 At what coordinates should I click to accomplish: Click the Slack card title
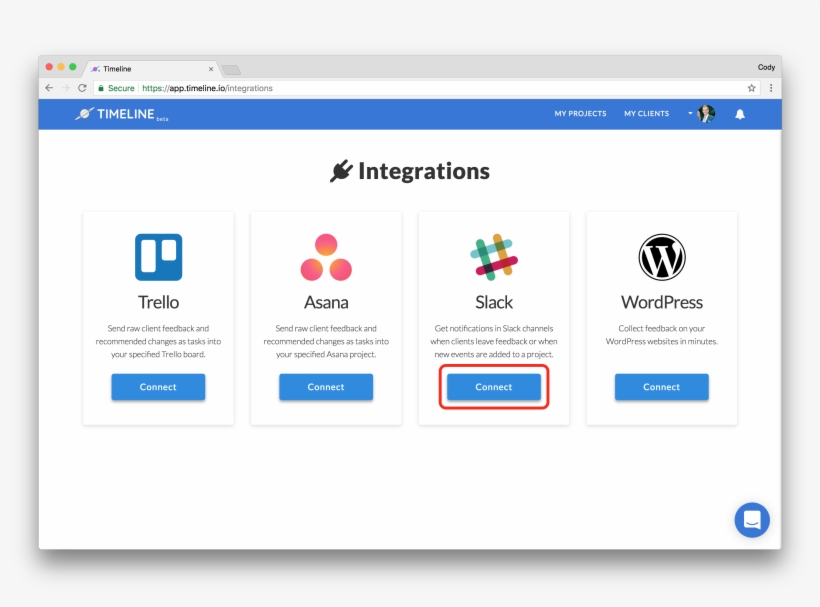(x=494, y=302)
